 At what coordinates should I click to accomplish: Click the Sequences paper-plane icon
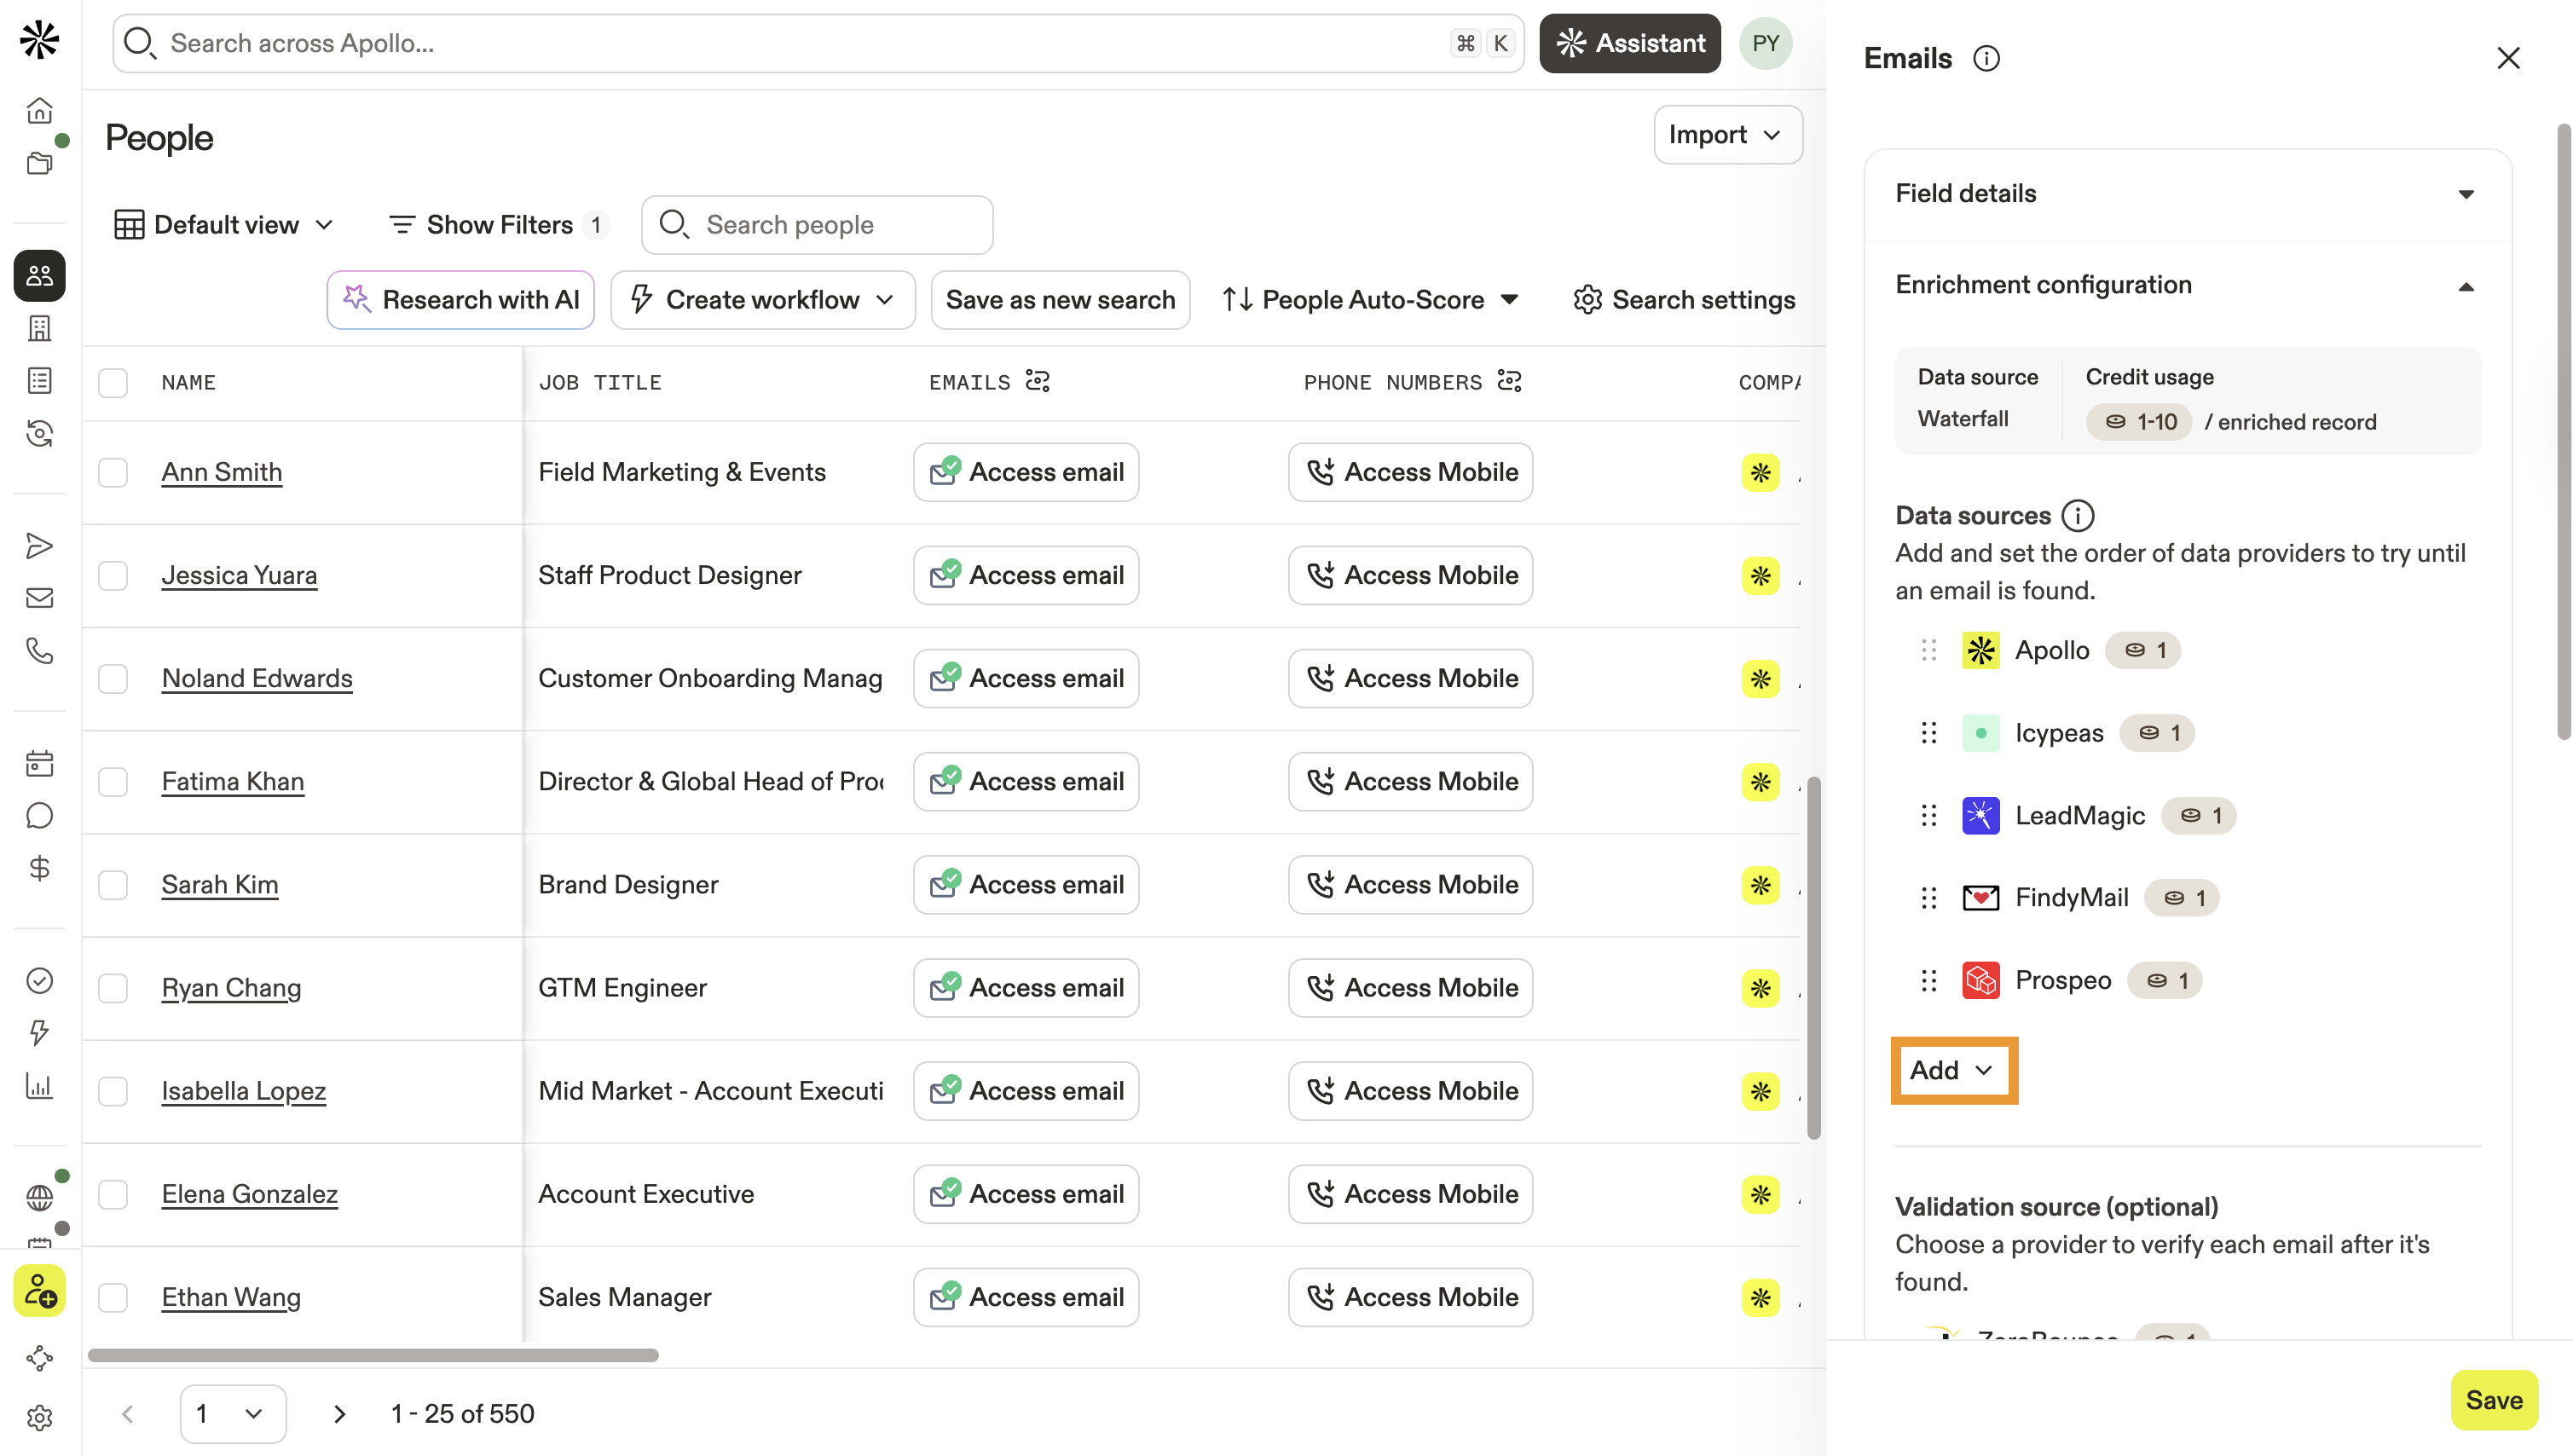[x=39, y=546]
